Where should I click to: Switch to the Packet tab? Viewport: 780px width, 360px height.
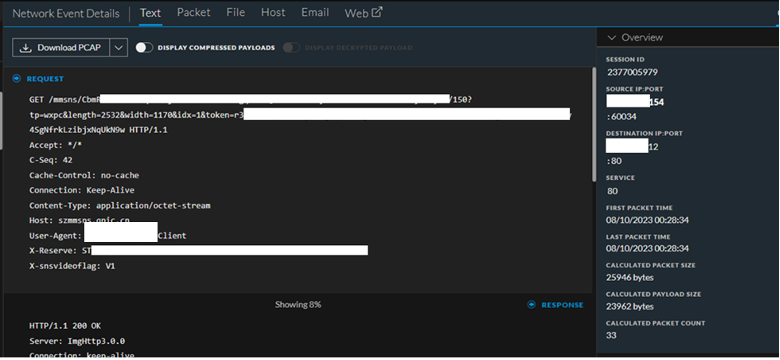[194, 12]
